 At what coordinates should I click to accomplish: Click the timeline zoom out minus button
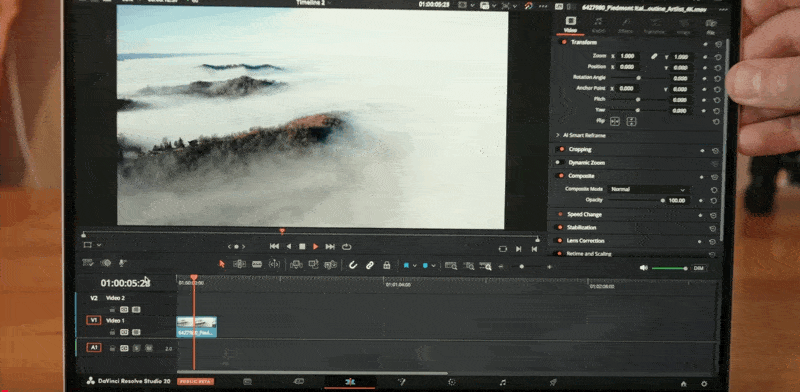click(x=501, y=266)
